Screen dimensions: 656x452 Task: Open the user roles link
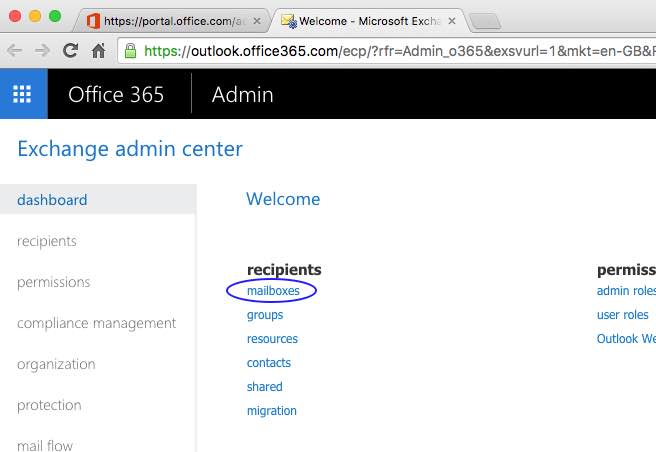point(623,315)
